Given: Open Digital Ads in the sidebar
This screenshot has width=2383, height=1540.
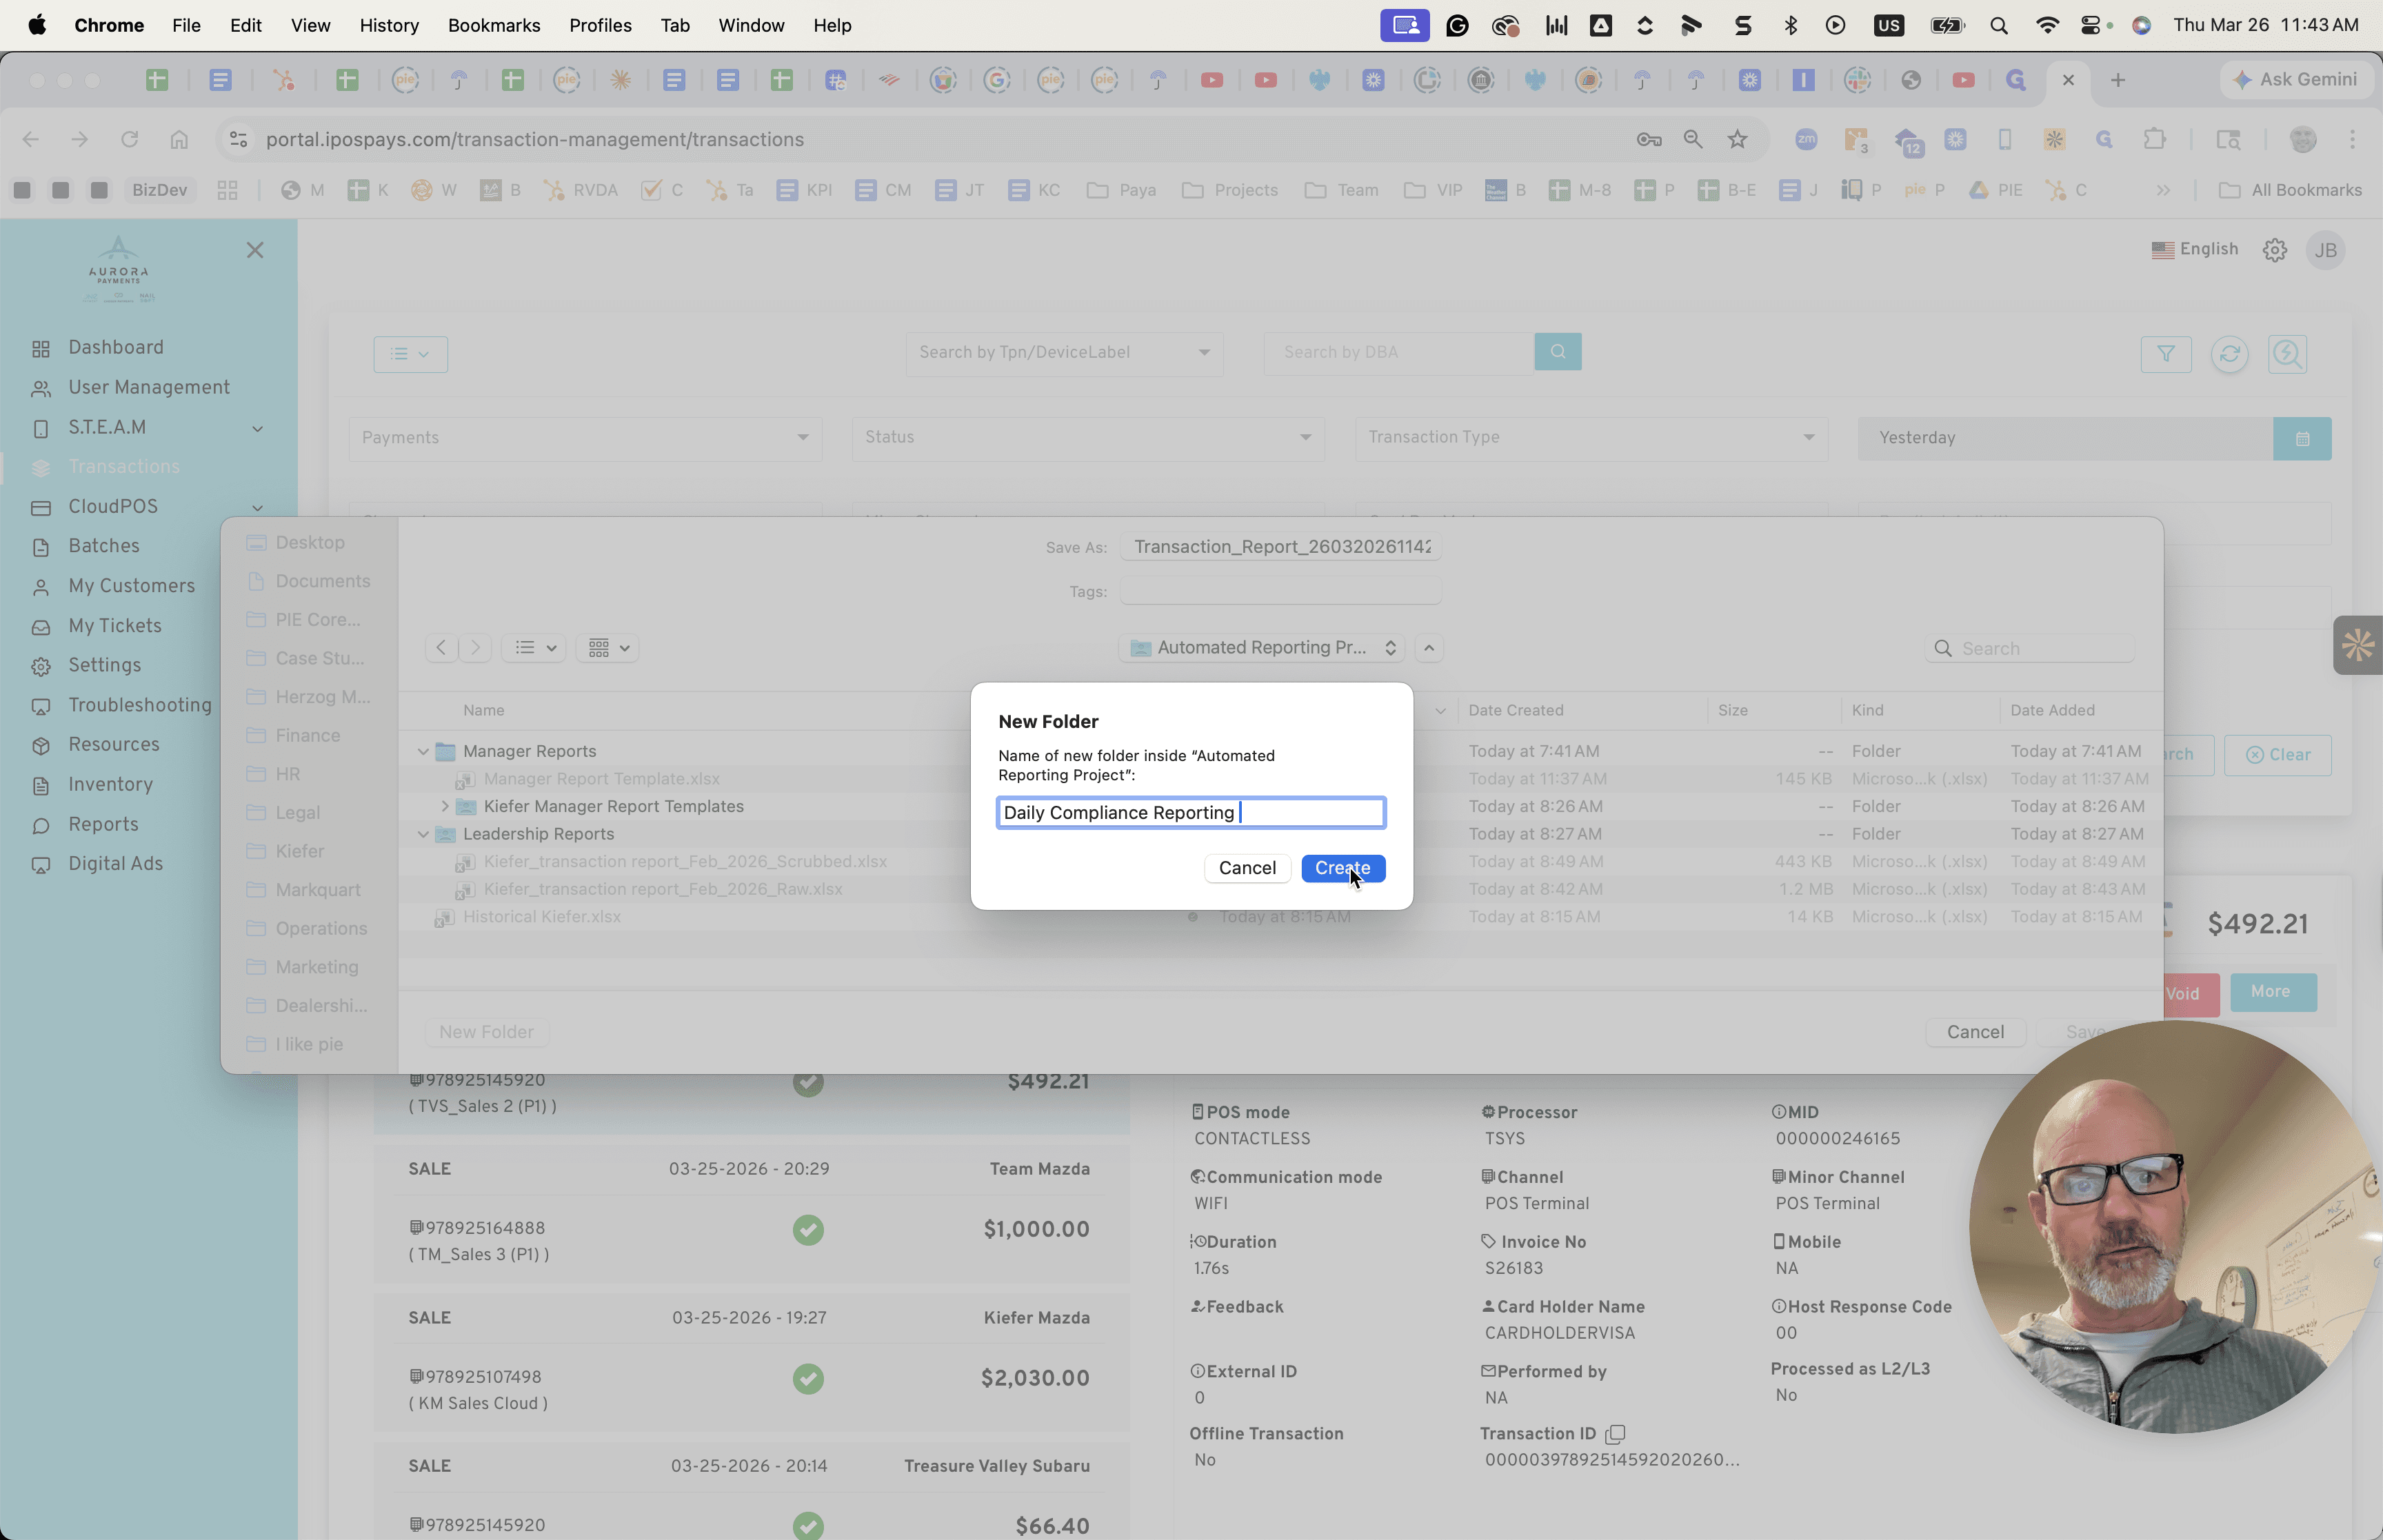Looking at the screenshot, I should pos(115,863).
